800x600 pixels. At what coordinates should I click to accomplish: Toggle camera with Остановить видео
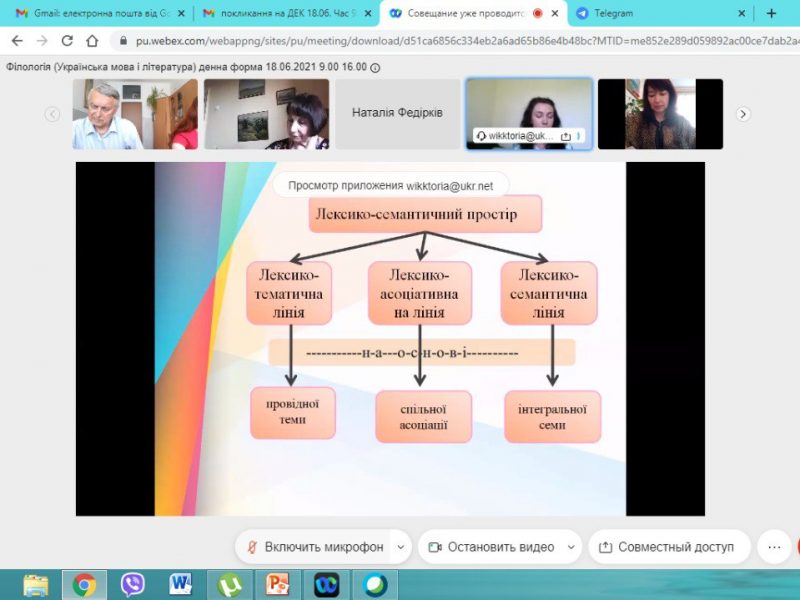[x=490, y=547]
